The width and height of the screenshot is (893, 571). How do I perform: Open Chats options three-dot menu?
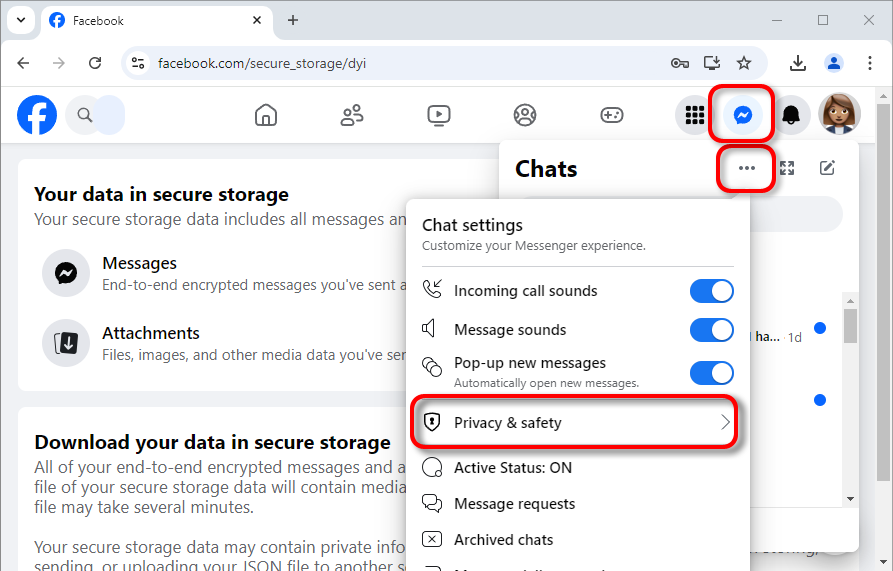point(747,168)
